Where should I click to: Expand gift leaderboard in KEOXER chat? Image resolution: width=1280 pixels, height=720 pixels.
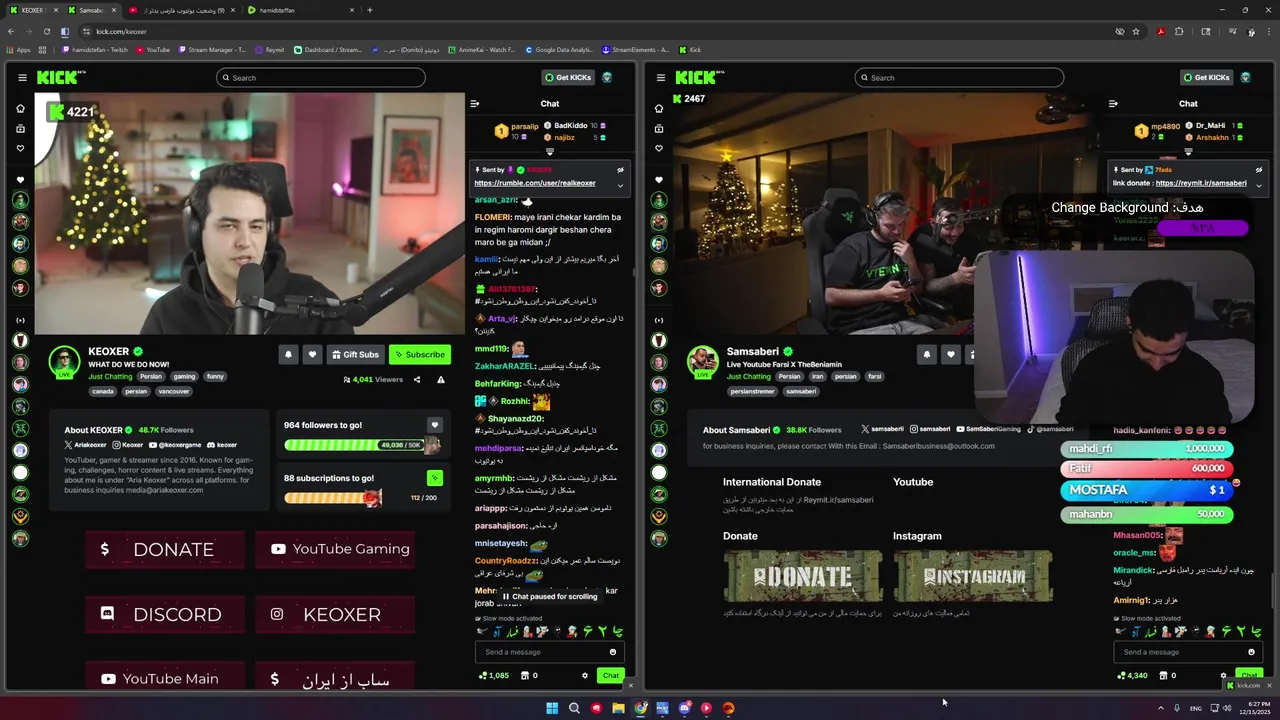[x=549, y=152]
